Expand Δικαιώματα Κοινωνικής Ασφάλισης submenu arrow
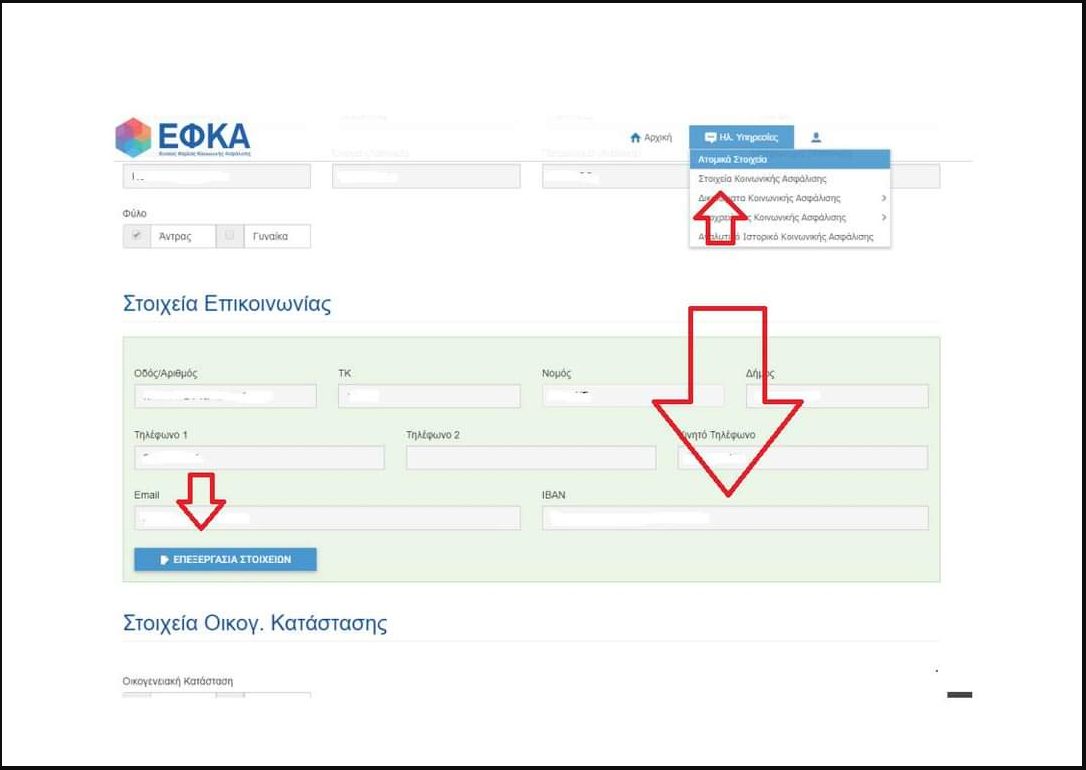The height and width of the screenshot is (770, 1086). [x=884, y=198]
